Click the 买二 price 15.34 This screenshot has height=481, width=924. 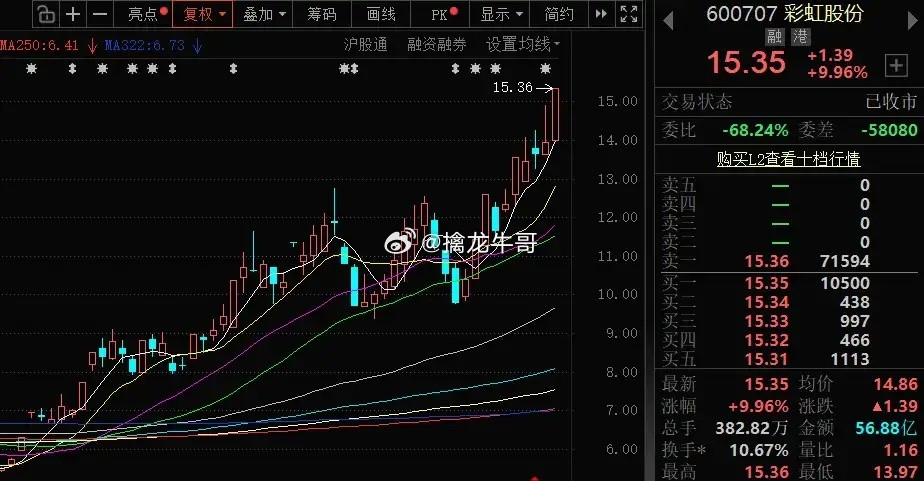click(x=766, y=302)
